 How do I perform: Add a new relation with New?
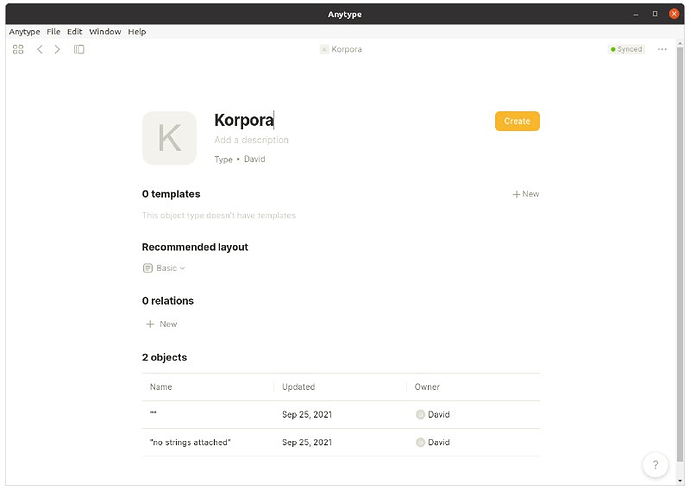pos(161,324)
